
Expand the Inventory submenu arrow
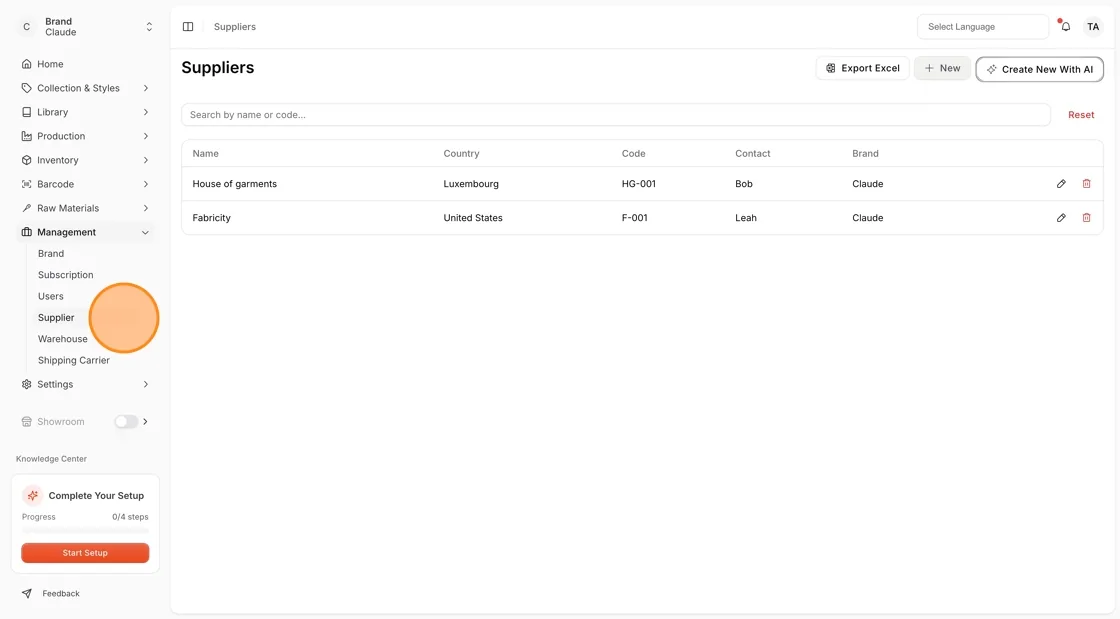(x=146, y=160)
